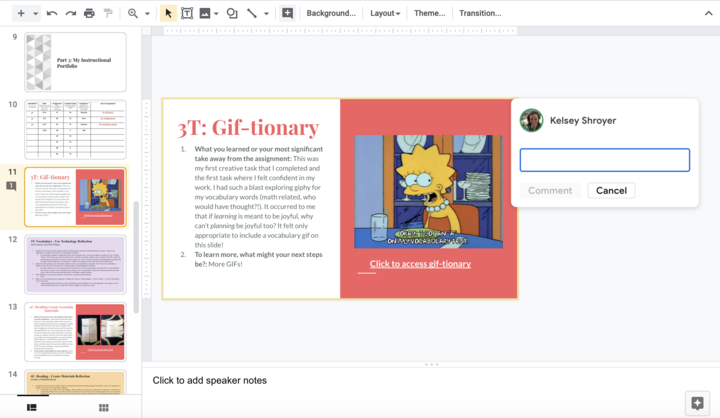Select slide 9 thumbnail Instructional Portfolio
Viewport: 720px width, 418px height.
[75, 62]
